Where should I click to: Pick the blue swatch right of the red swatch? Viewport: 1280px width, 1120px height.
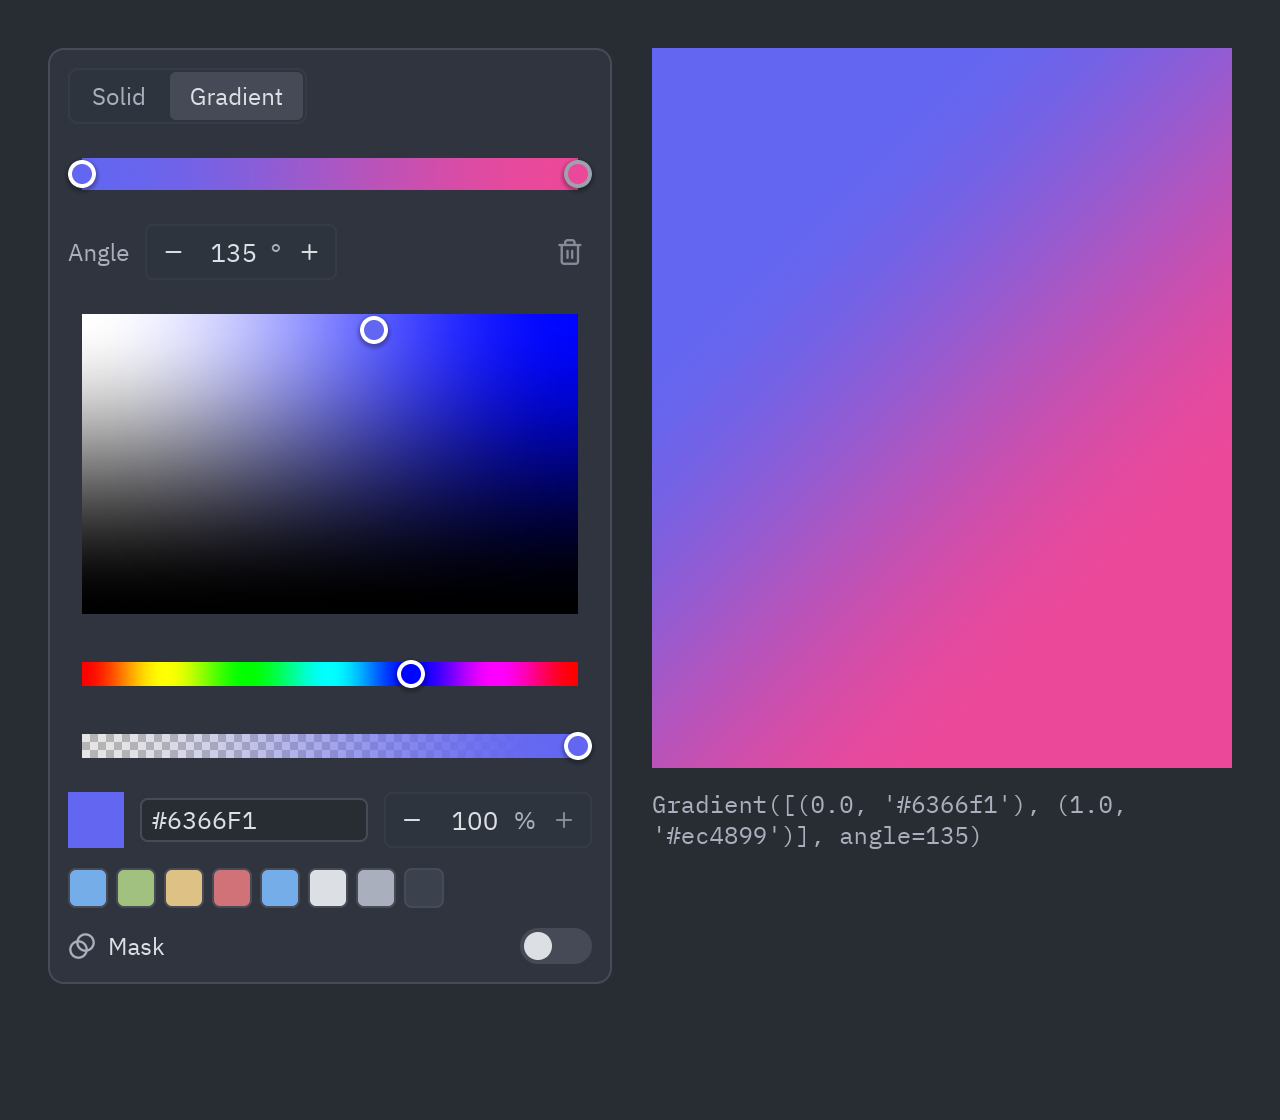[280, 888]
